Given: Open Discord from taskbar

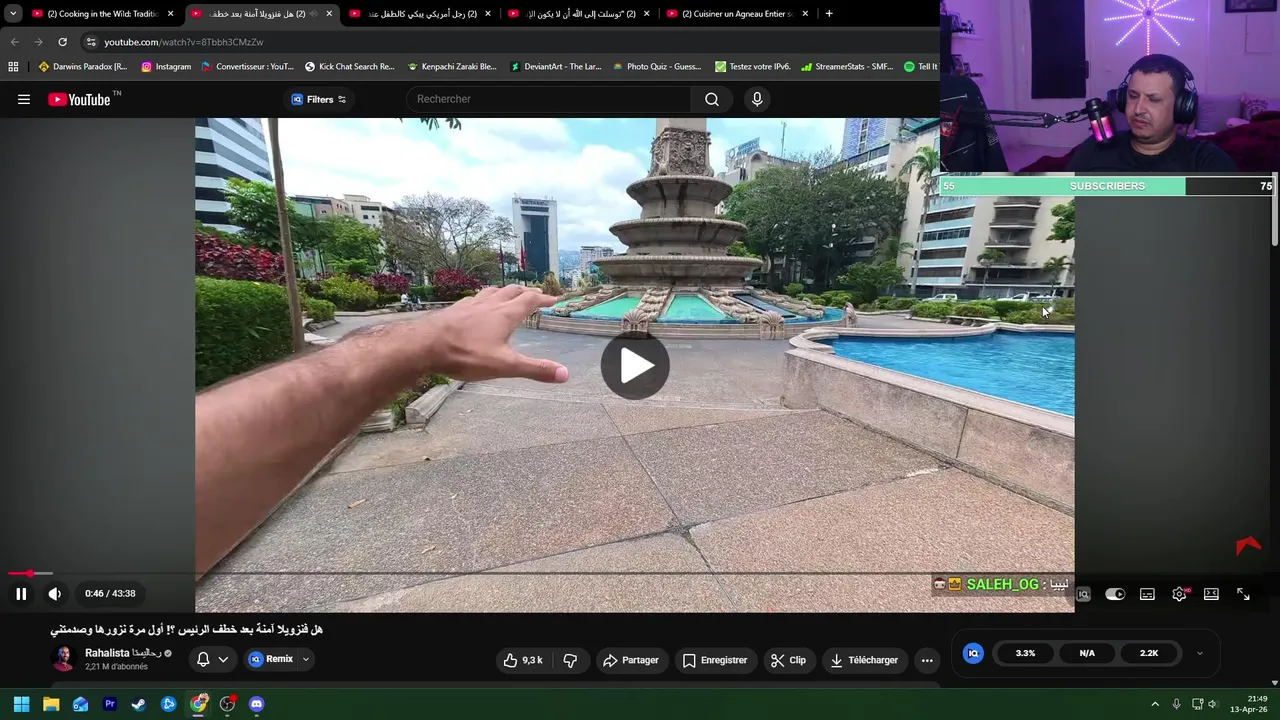Looking at the screenshot, I should click(257, 704).
